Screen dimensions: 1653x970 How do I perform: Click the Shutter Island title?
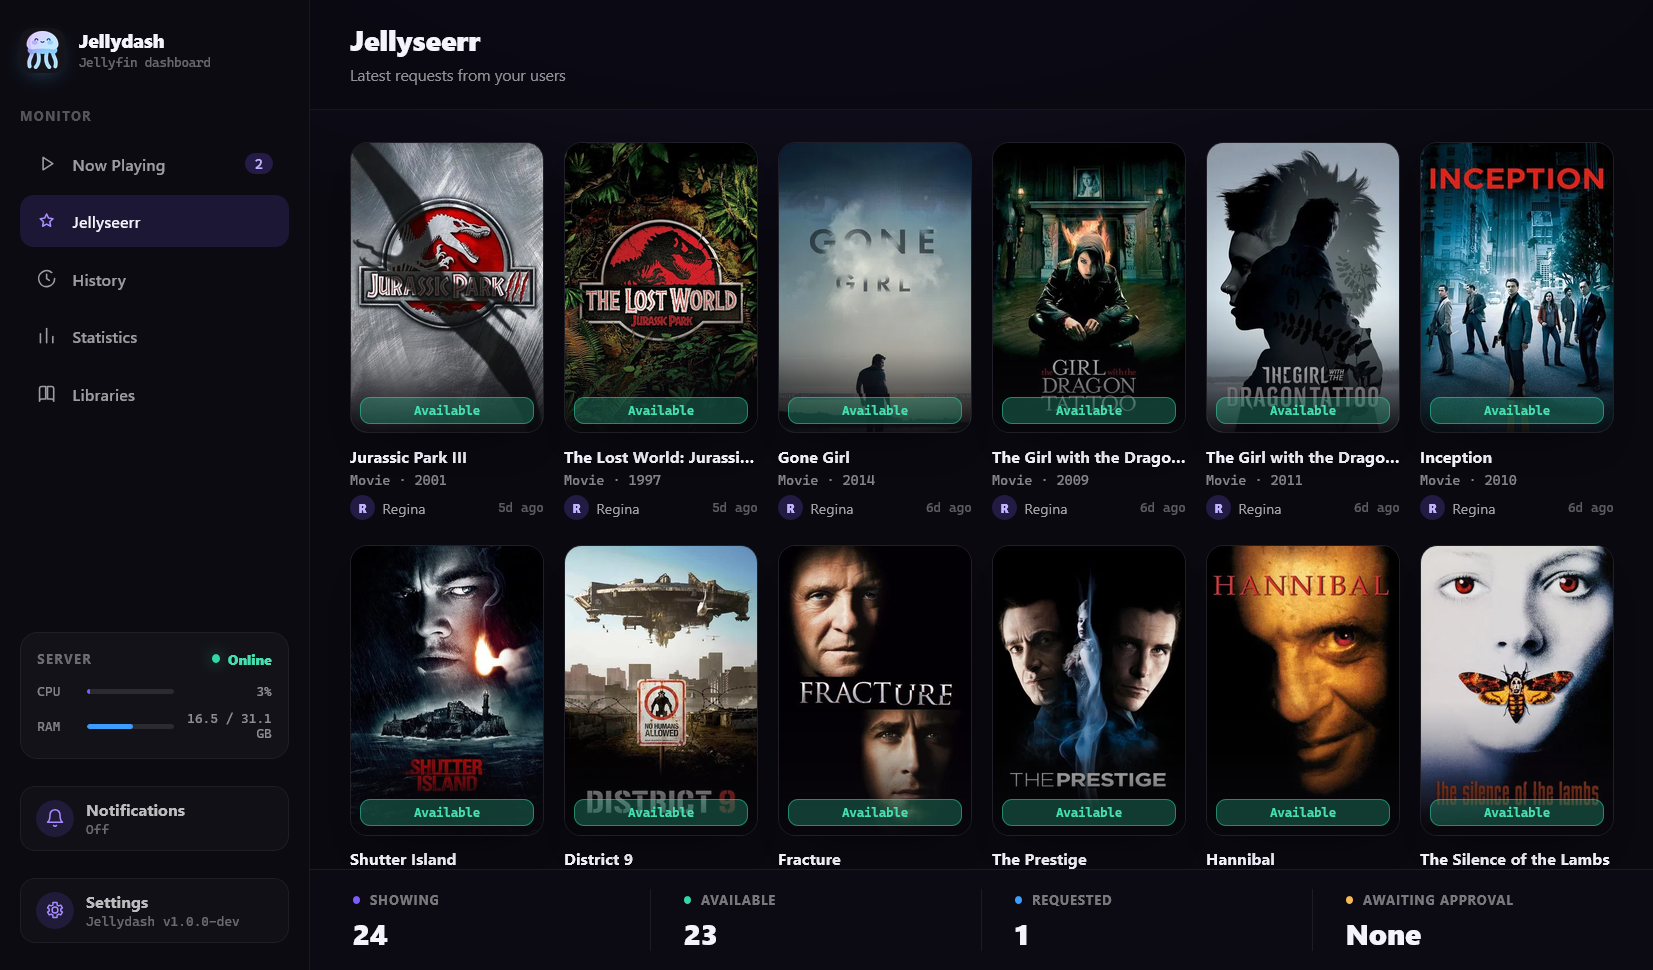[403, 859]
